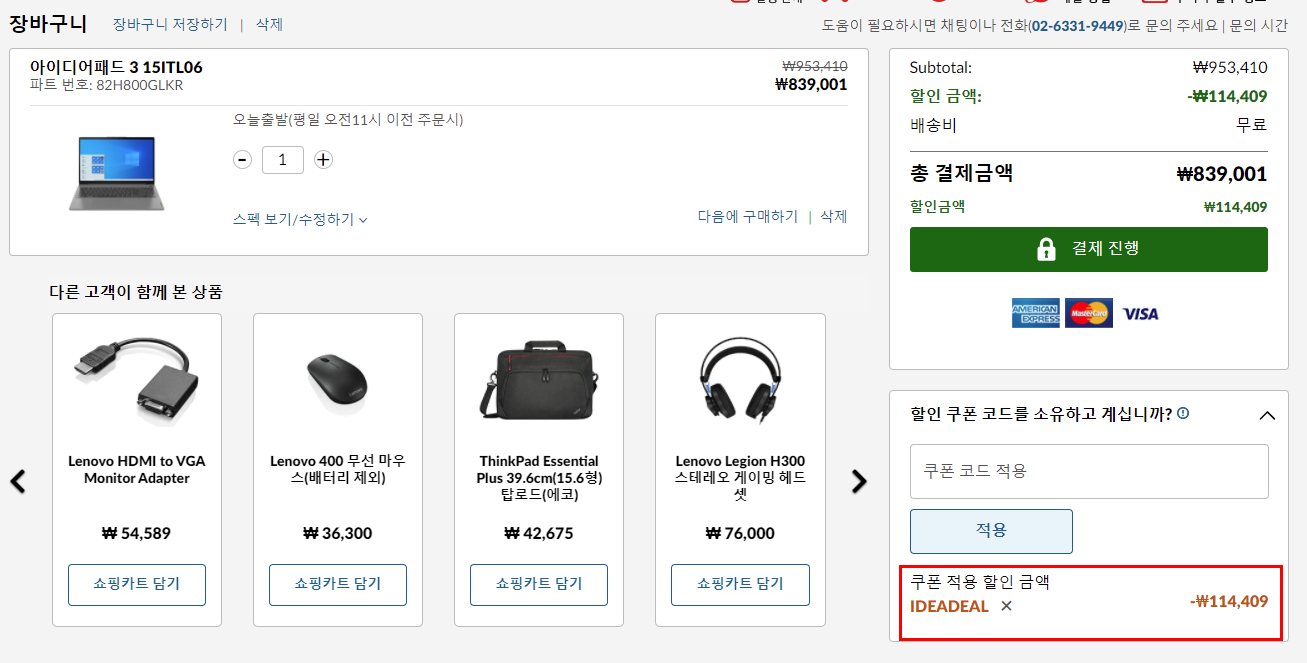Image resolution: width=1307 pixels, height=663 pixels.
Task: Open 아이디어패드 3 15ITL06 product title
Action: [x=116, y=67]
